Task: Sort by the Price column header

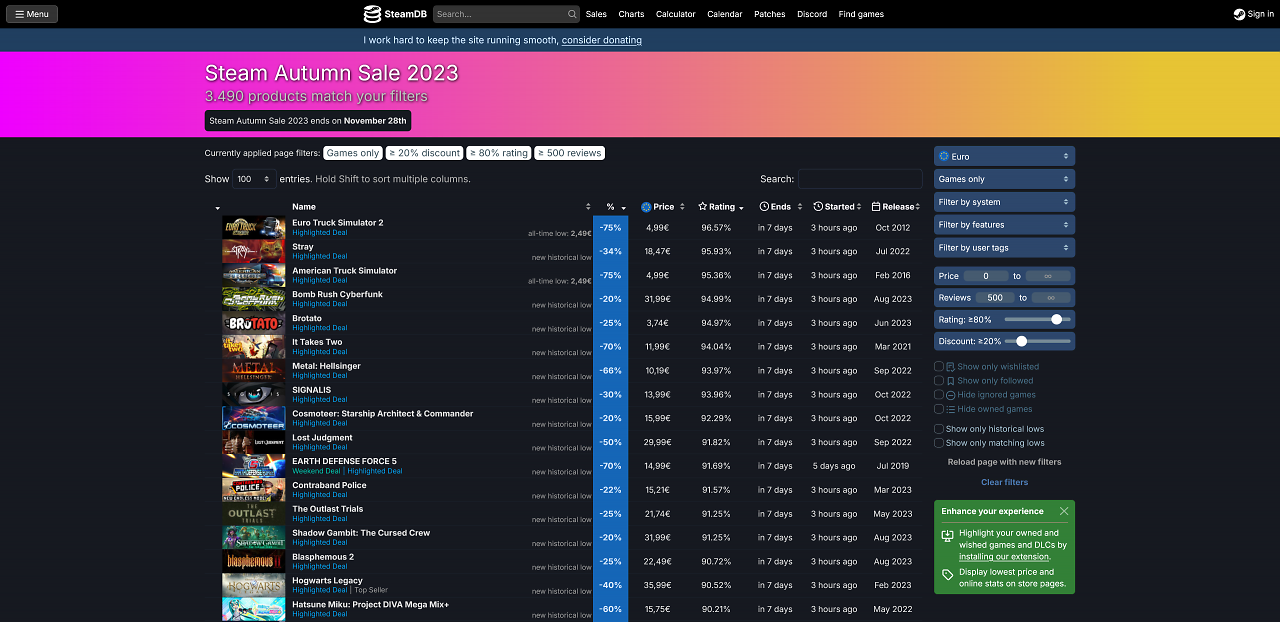Action: [663, 207]
